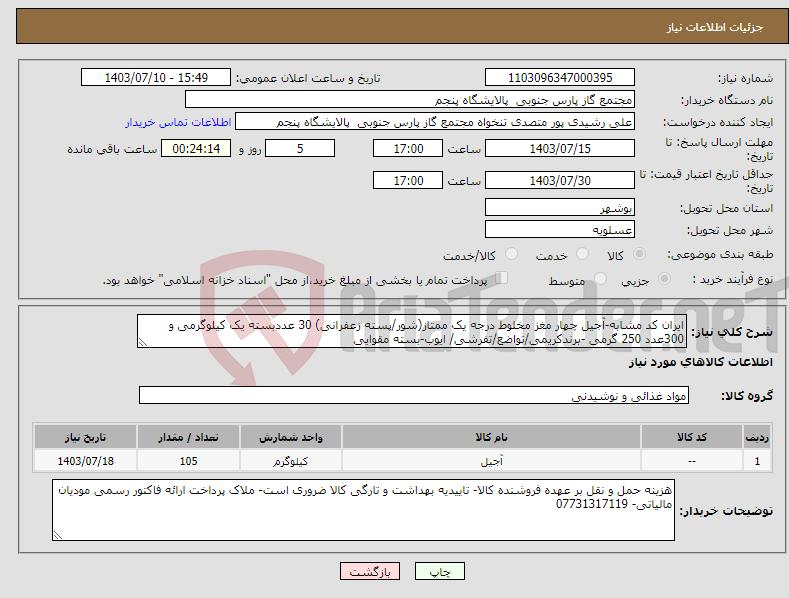Click the delivery city field عسلویه
The width and height of the screenshot is (789, 598).
point(560,230)
